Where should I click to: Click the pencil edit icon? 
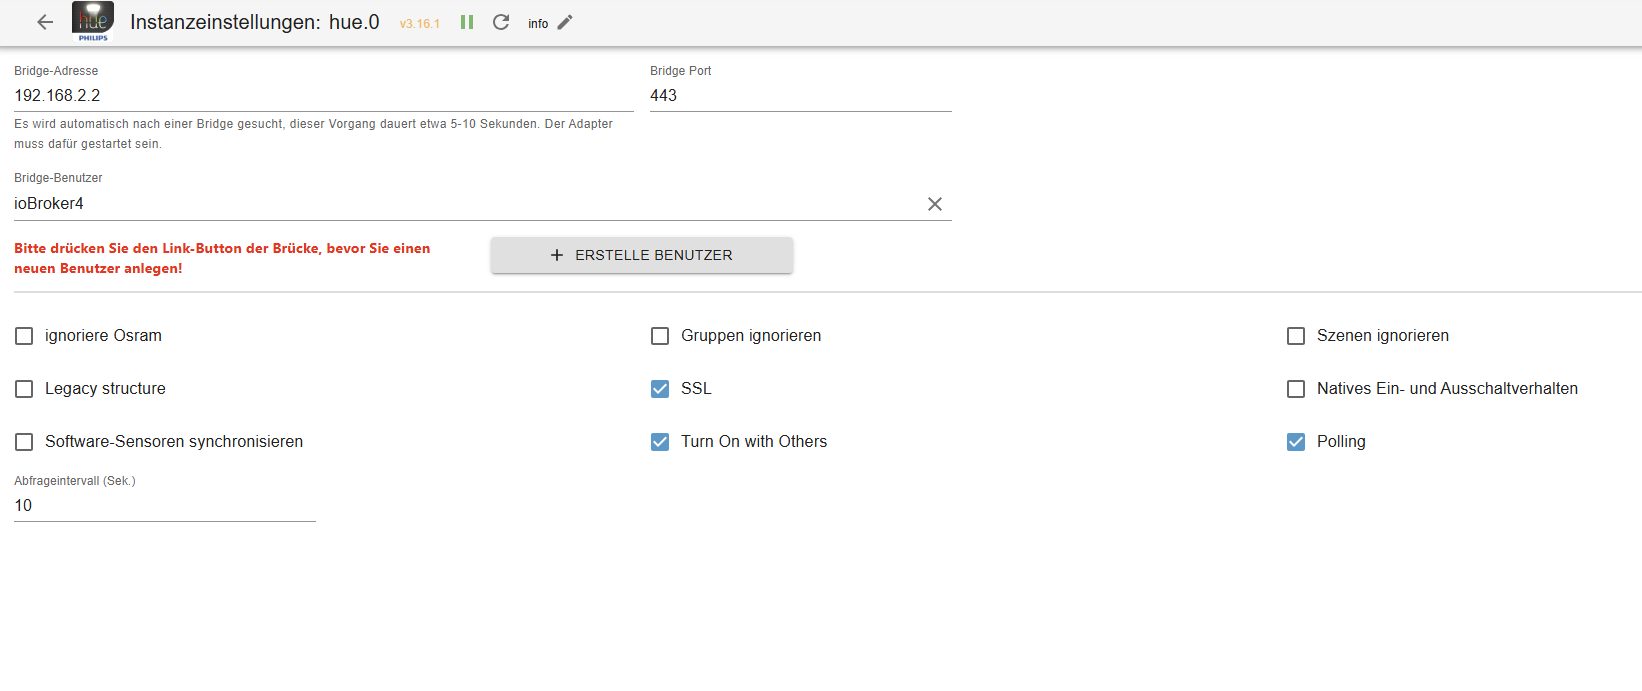[x=565, y=22]
